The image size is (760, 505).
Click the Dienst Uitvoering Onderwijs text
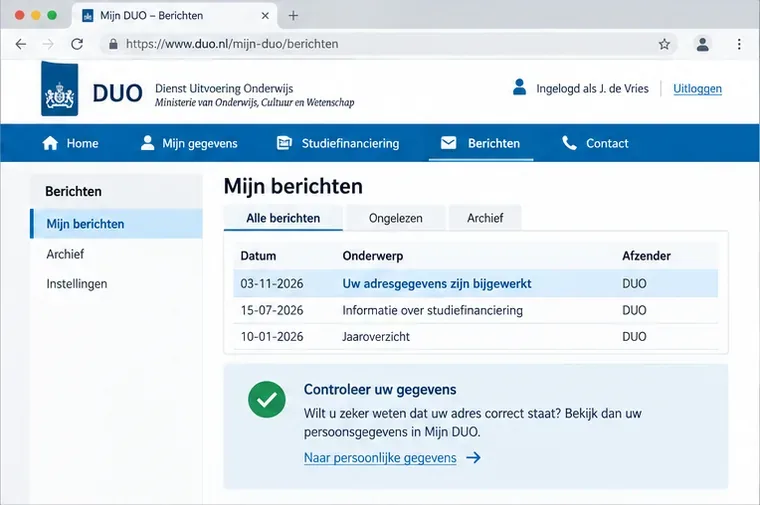tap(224, 89)
